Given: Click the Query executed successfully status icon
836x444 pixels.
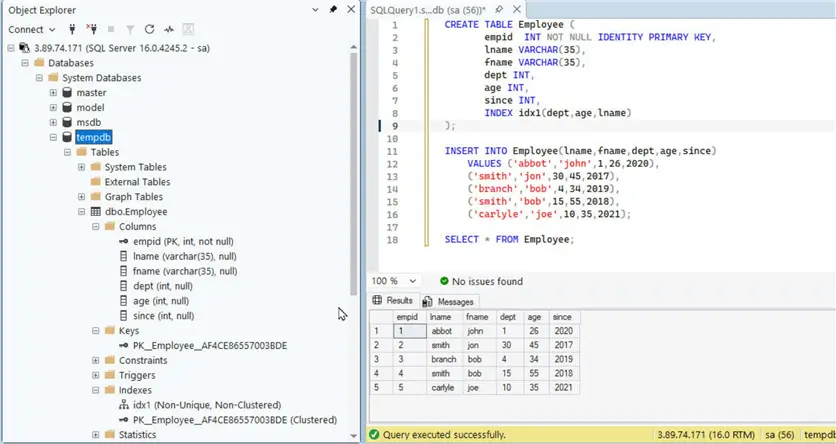Looking at the screenshot, I should [x=374, y=434].
